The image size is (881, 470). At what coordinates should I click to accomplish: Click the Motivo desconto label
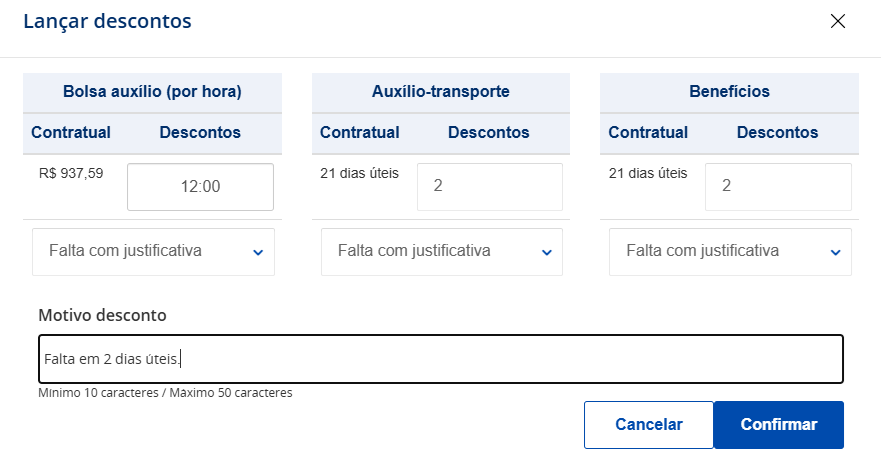point(102,315)
